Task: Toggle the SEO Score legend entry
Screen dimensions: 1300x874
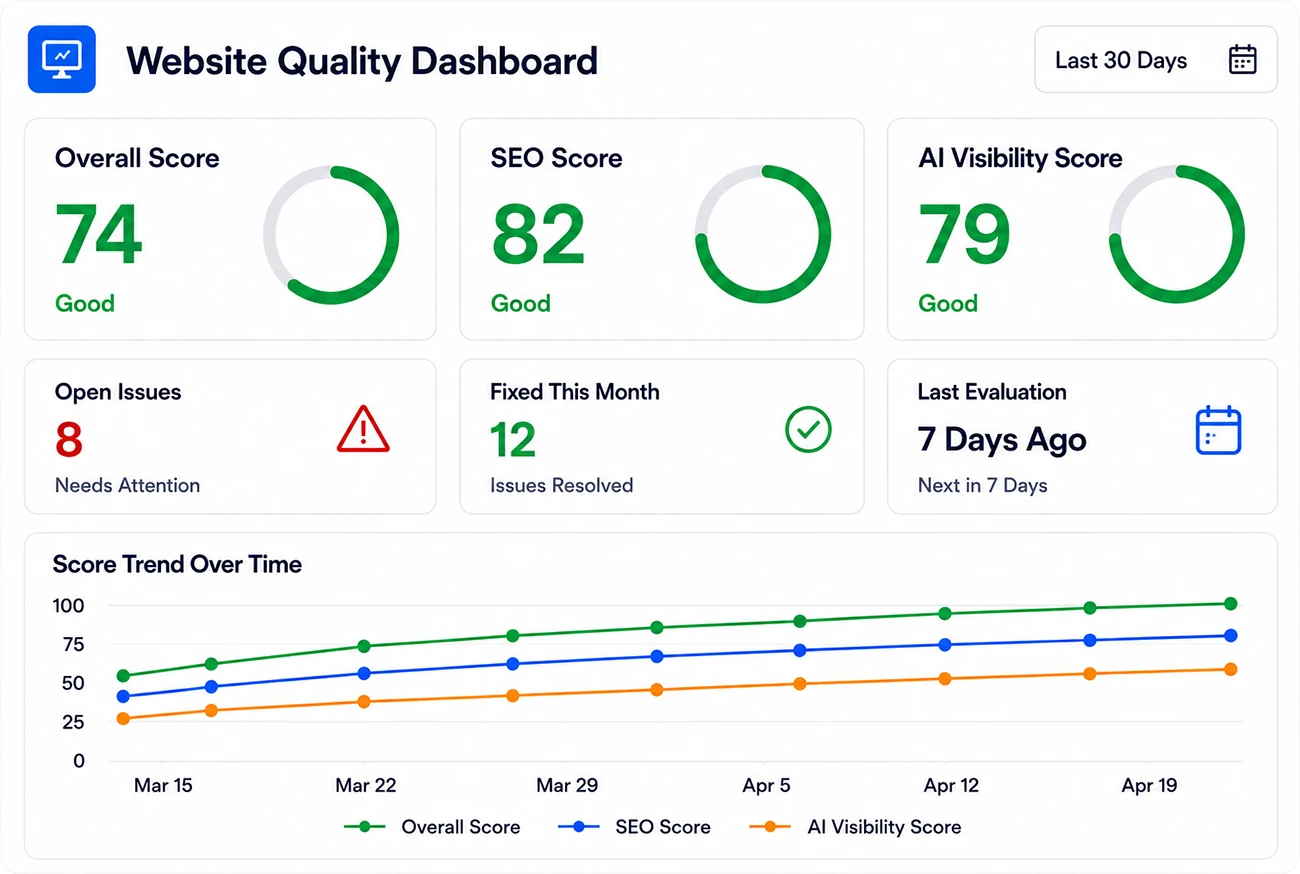Action: [634, 827]
